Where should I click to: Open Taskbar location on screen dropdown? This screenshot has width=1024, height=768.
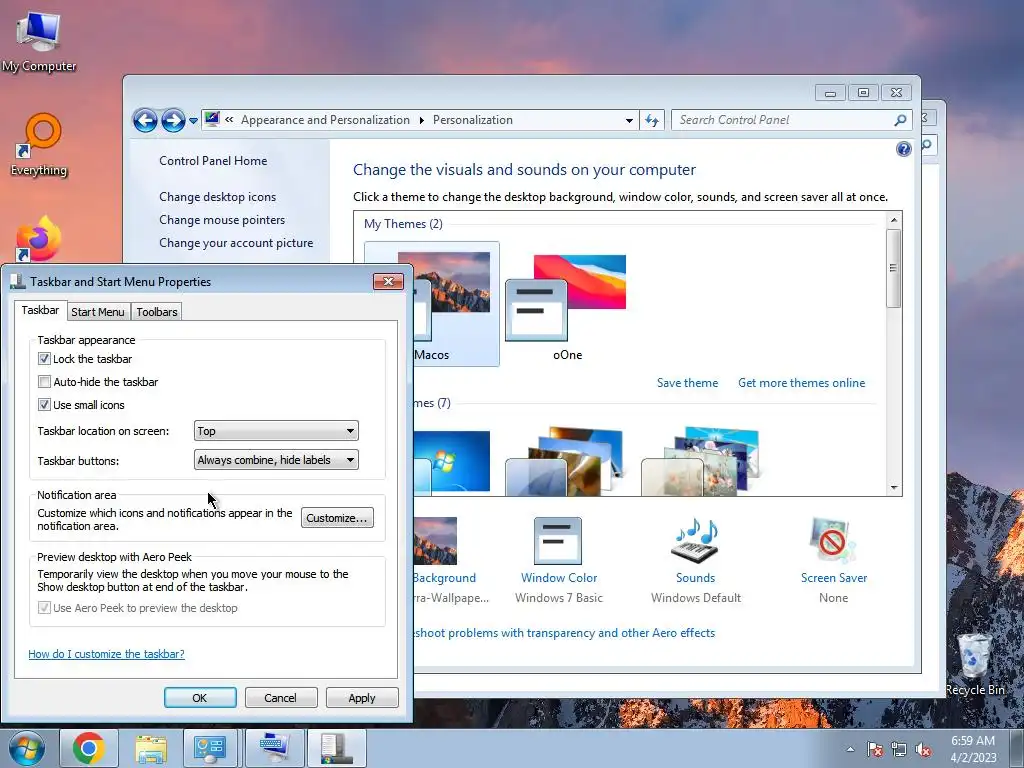point(276,431)
